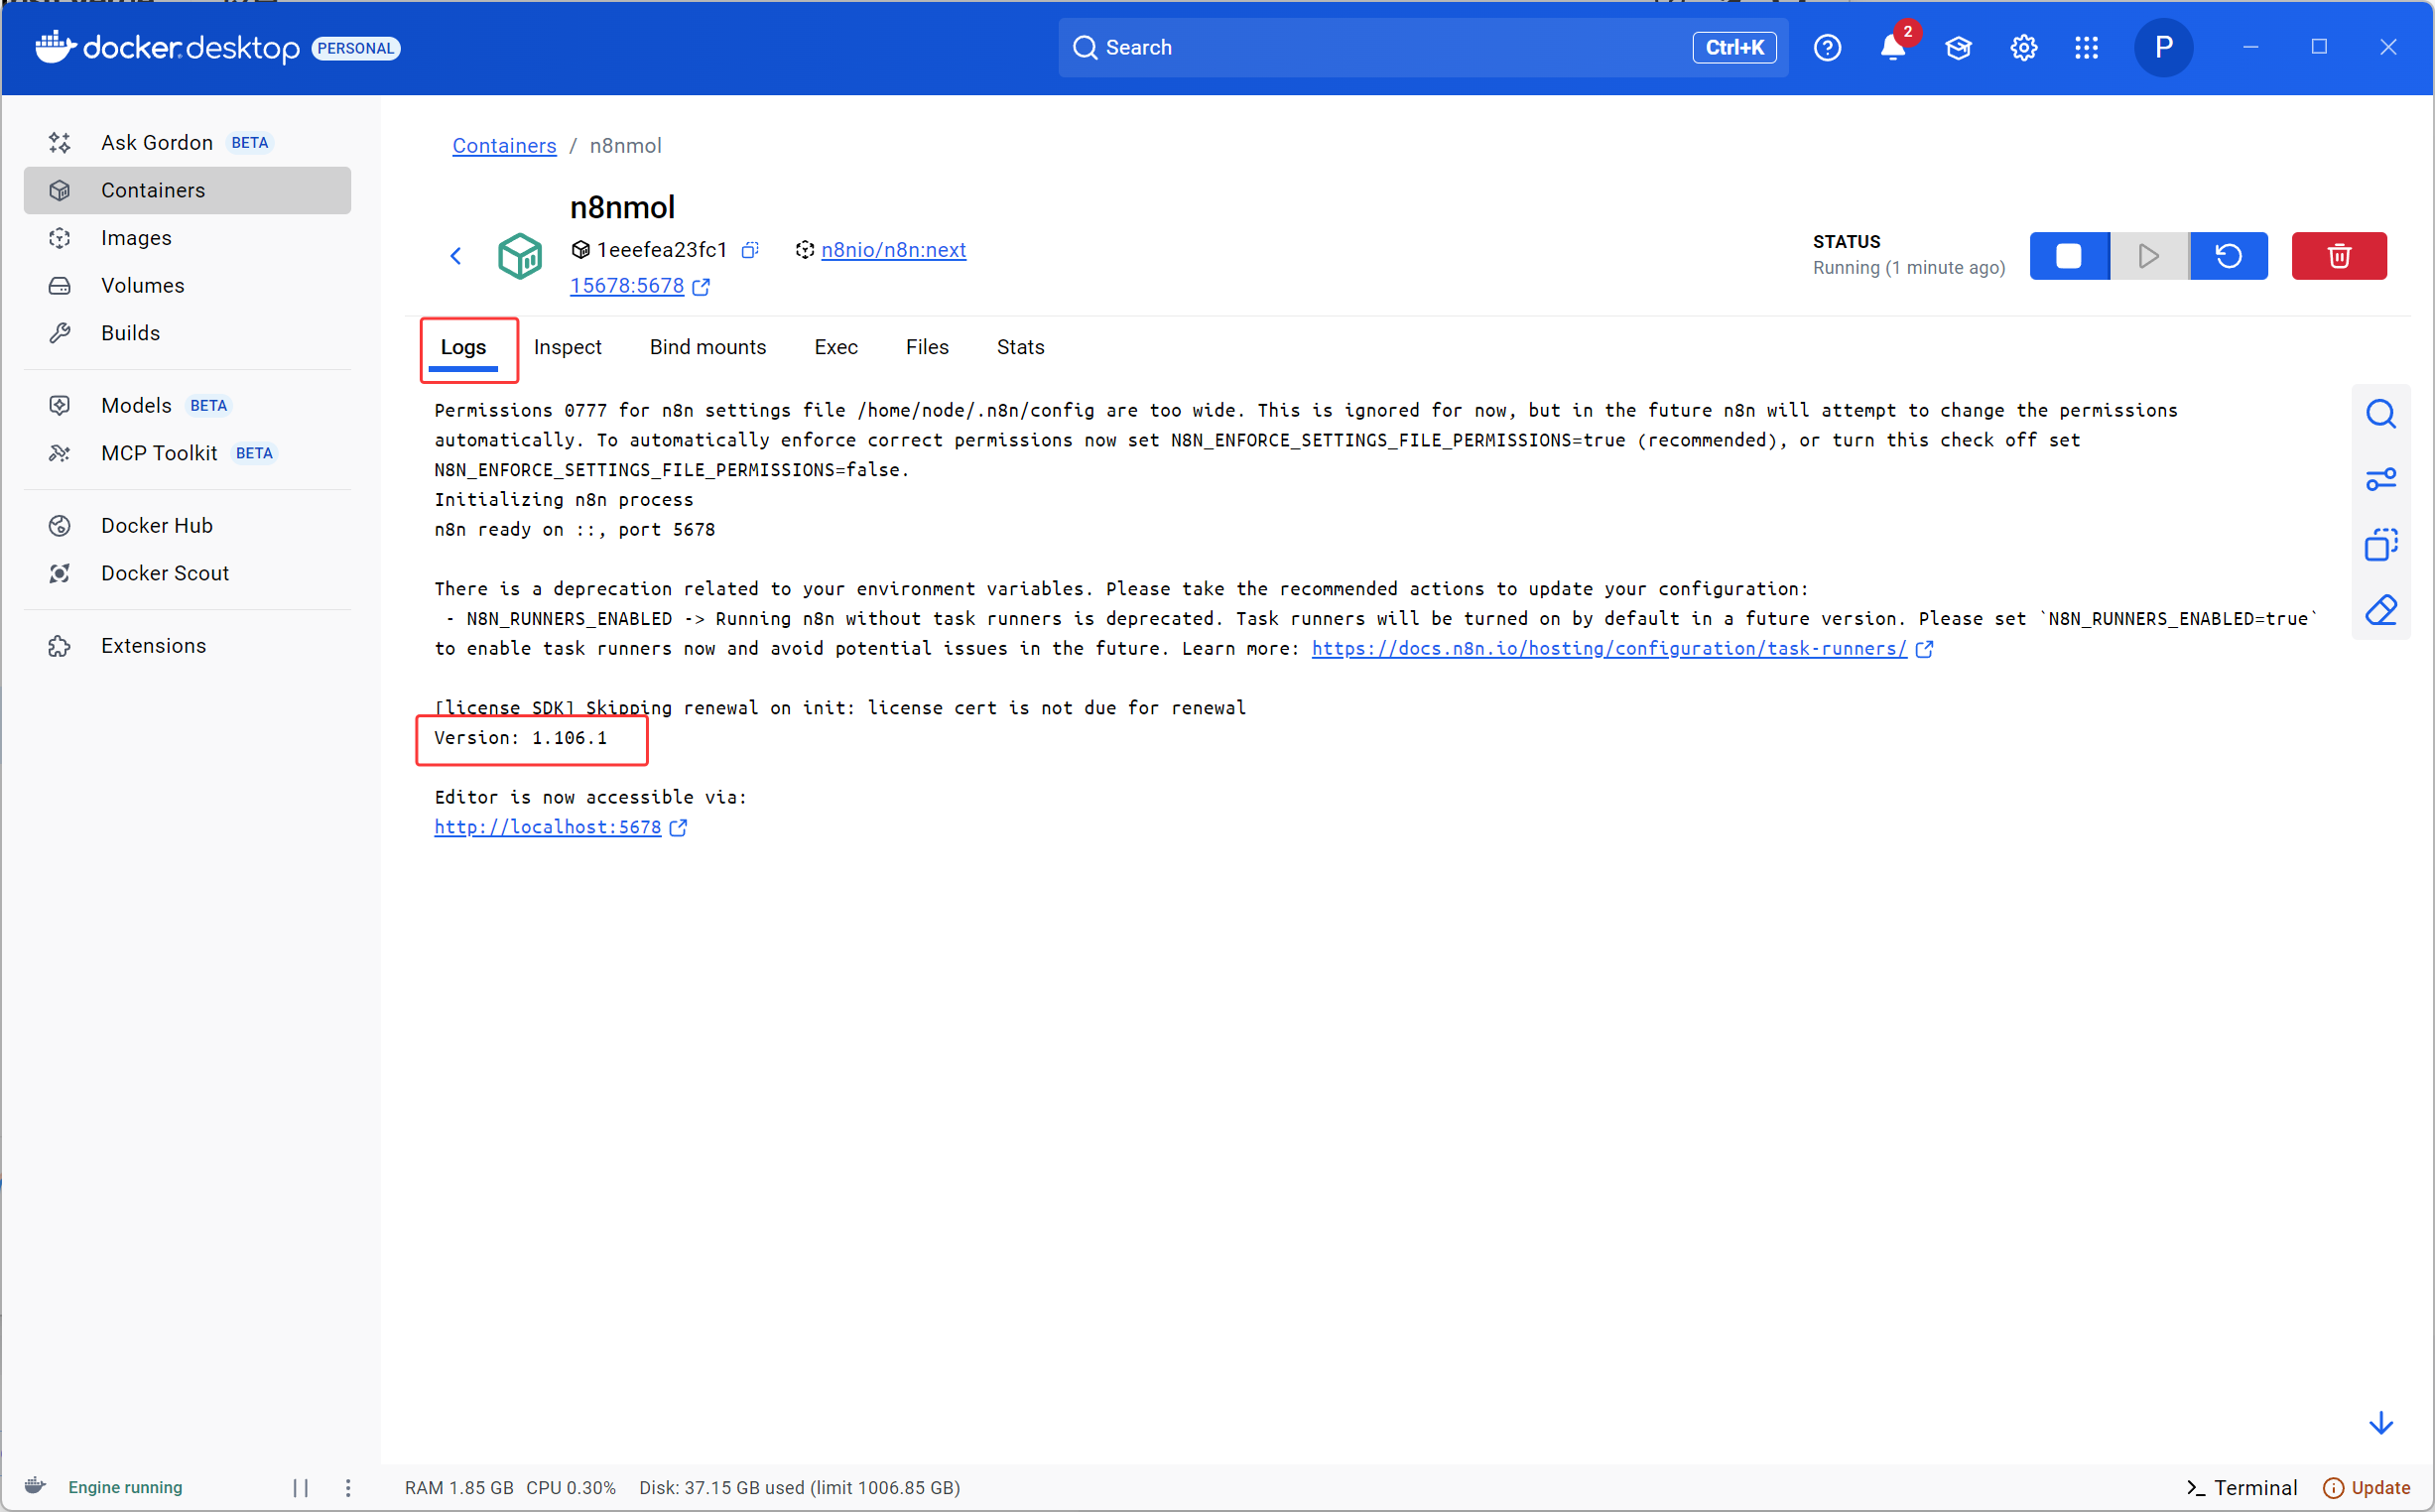The width and height of the screenshot is (2435, 1512).
Task: Delete the n8nmol container
Action: coord(2338,256)
